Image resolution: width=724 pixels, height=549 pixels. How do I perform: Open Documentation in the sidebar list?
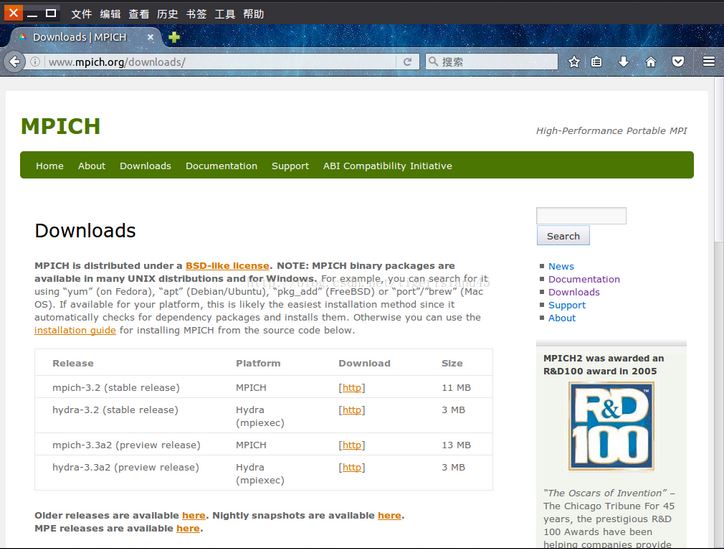coord(584,279)
